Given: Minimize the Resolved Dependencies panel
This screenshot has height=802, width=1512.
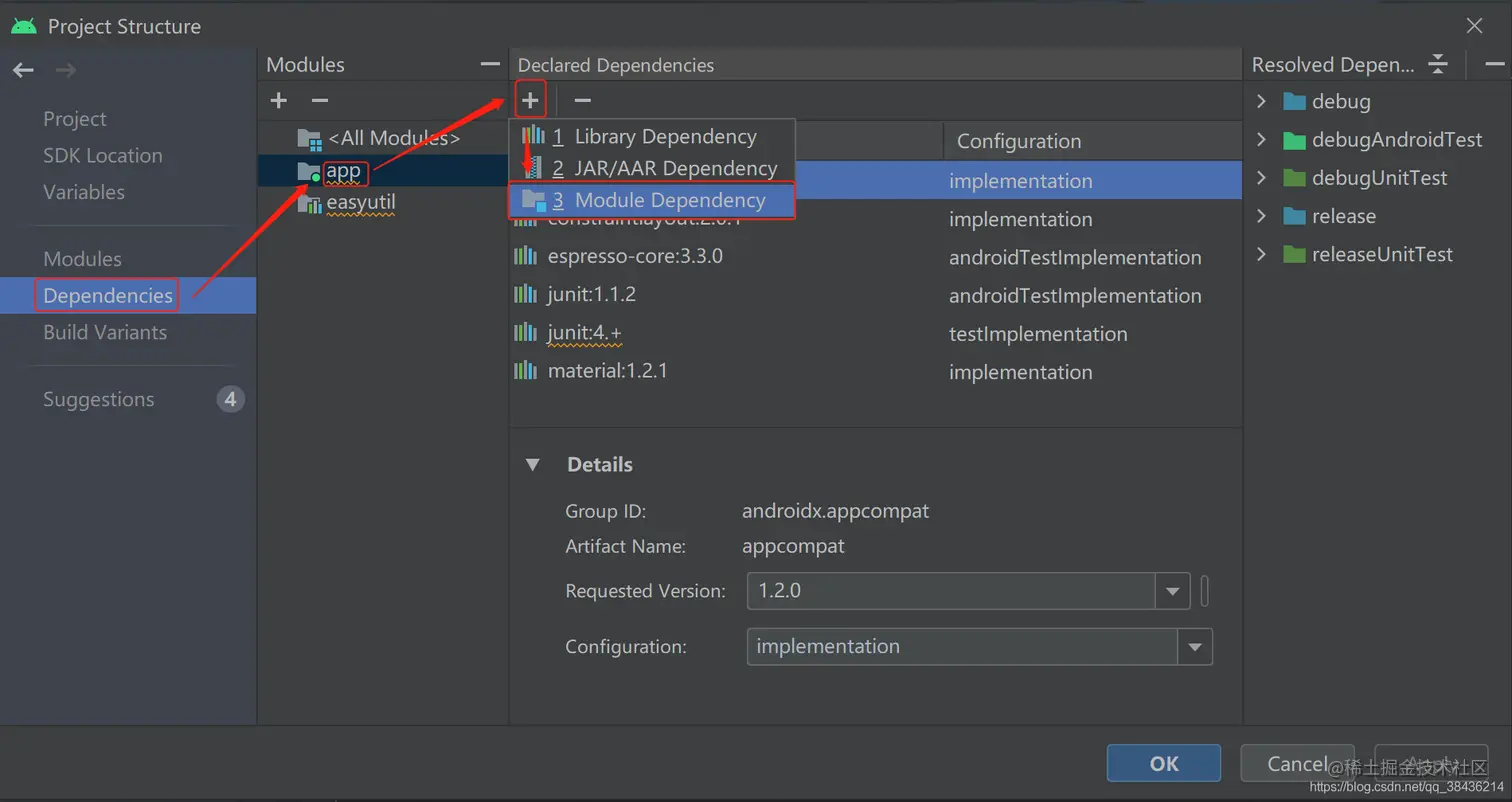Looking at the screenshot, I should click(x=1494, y=64).
